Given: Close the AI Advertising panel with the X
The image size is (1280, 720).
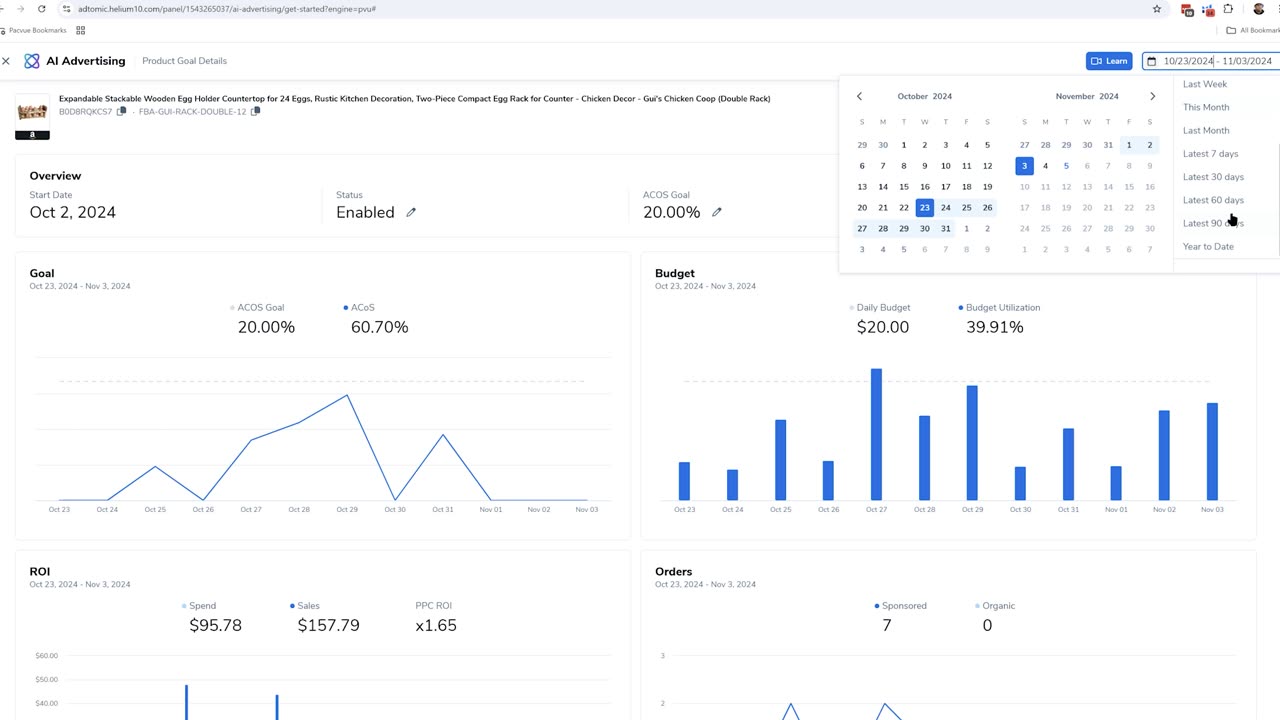Looking at the screenshot, I should [x=6, y=61].
